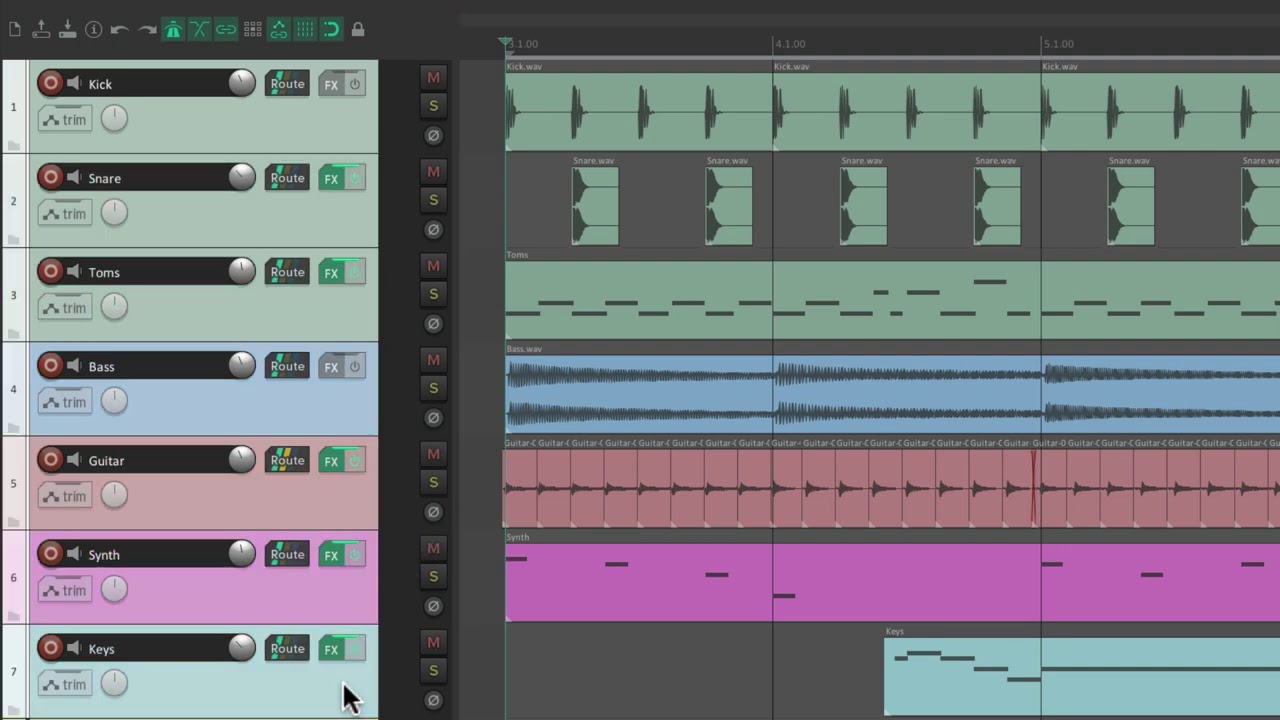Redo the last undone action
This screenshot has height=720, width=1280.
click(146, 30)
